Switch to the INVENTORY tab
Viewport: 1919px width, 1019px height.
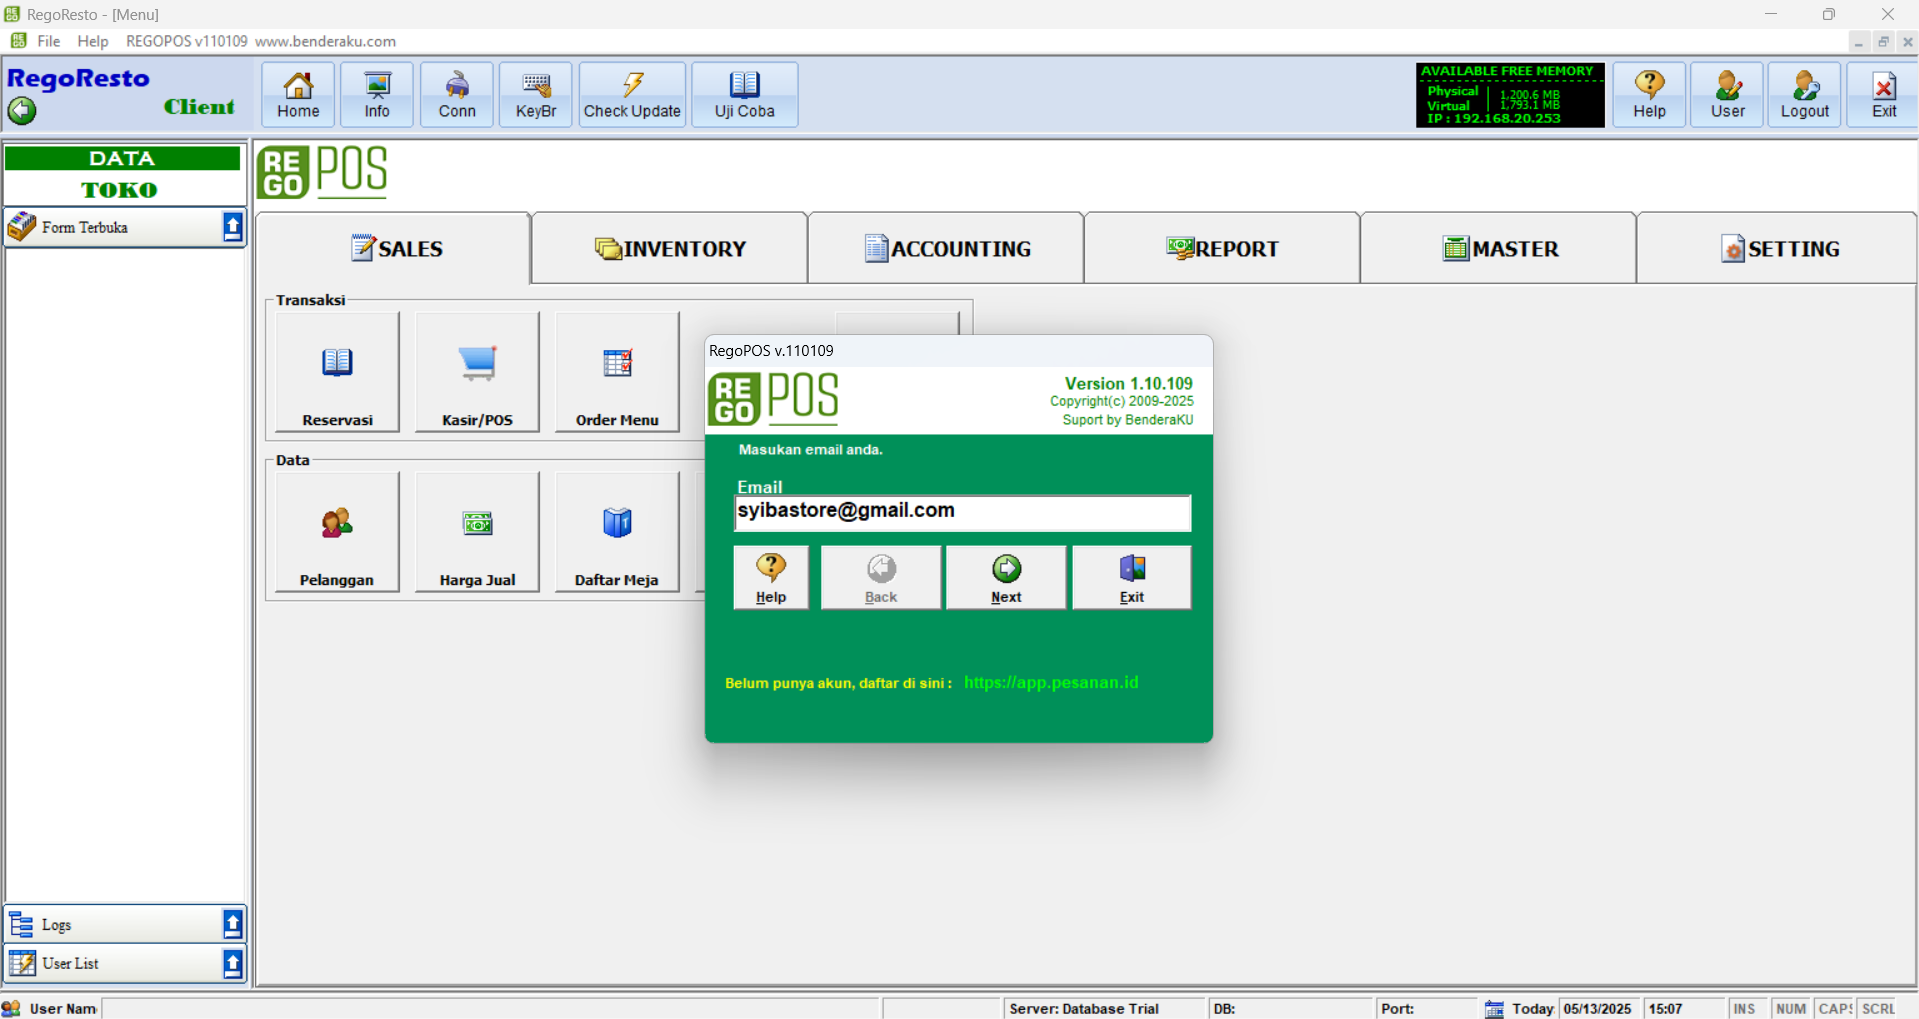(x=670, y=248)
